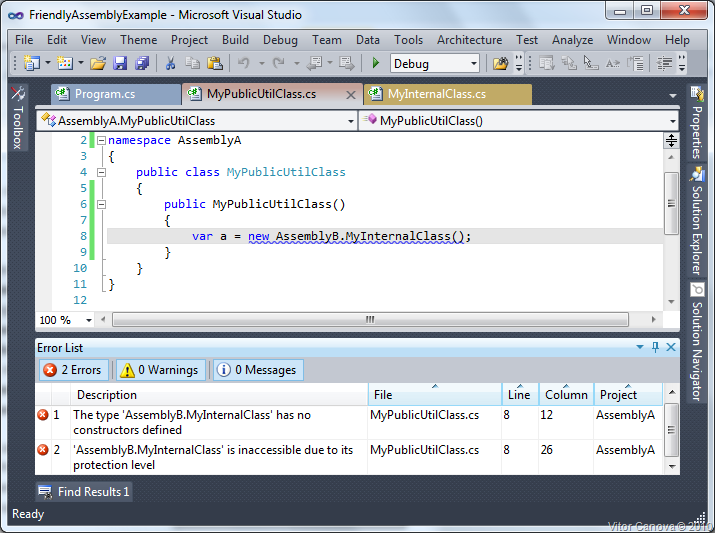715x533 pixels.
Task: Open the Toolbox side panel
Action: [18, 118]
